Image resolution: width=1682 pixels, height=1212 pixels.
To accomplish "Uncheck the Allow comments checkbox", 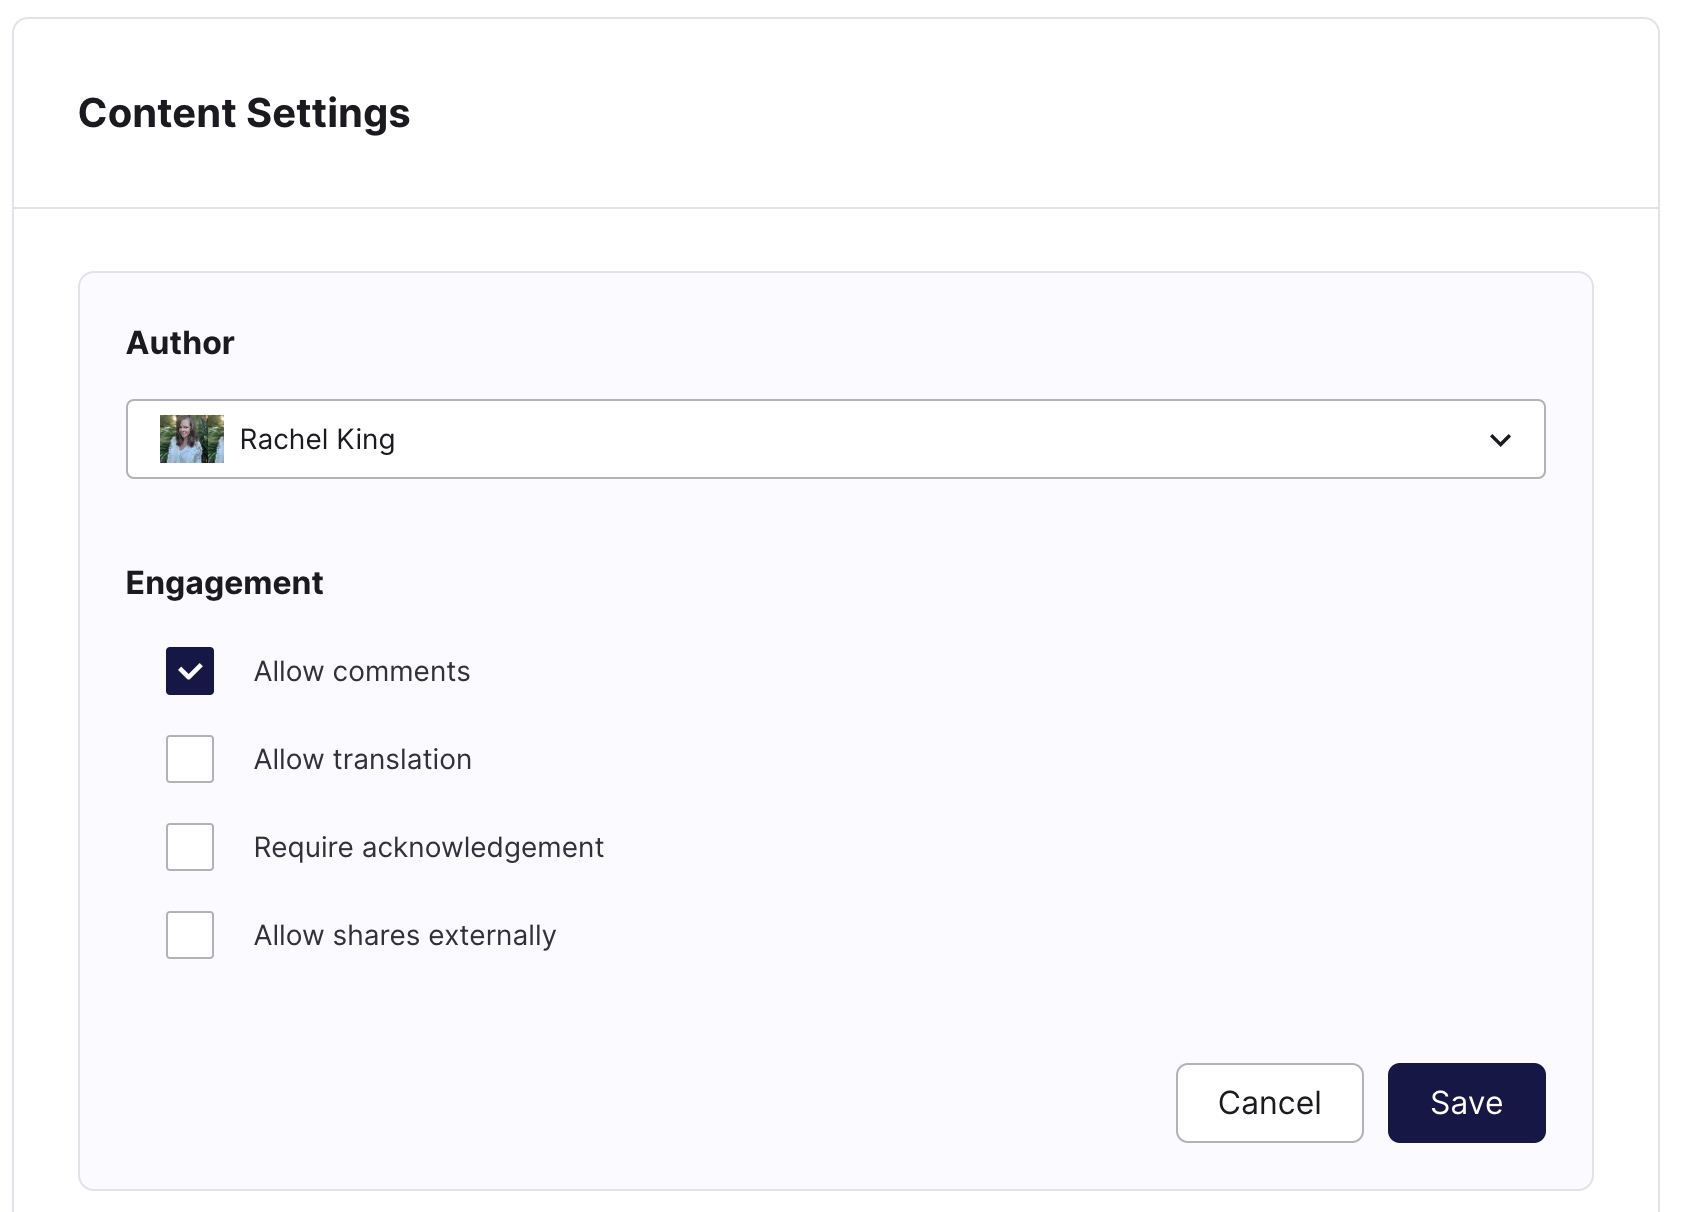I will tap(190, 671).
